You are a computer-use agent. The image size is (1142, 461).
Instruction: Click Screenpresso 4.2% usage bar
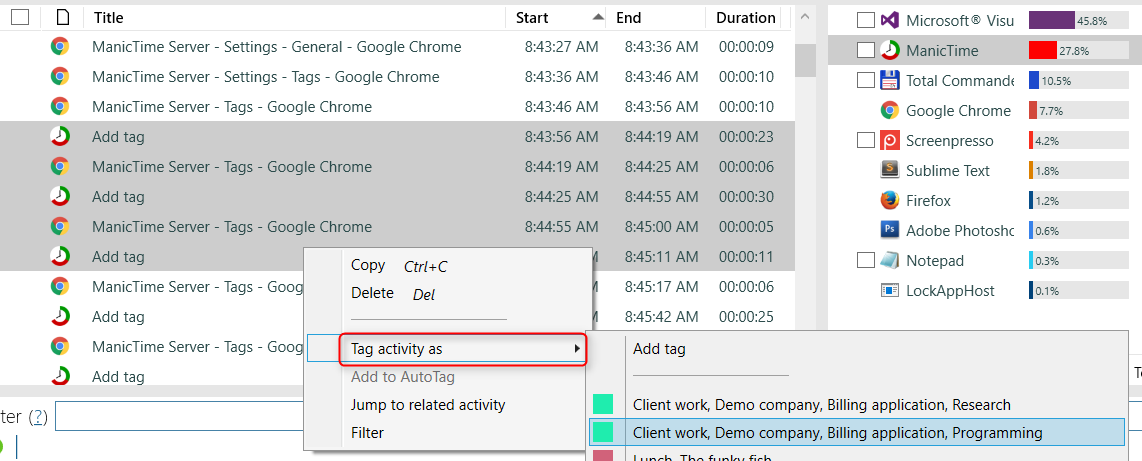pyautogui.click(x=1031, y=141)
